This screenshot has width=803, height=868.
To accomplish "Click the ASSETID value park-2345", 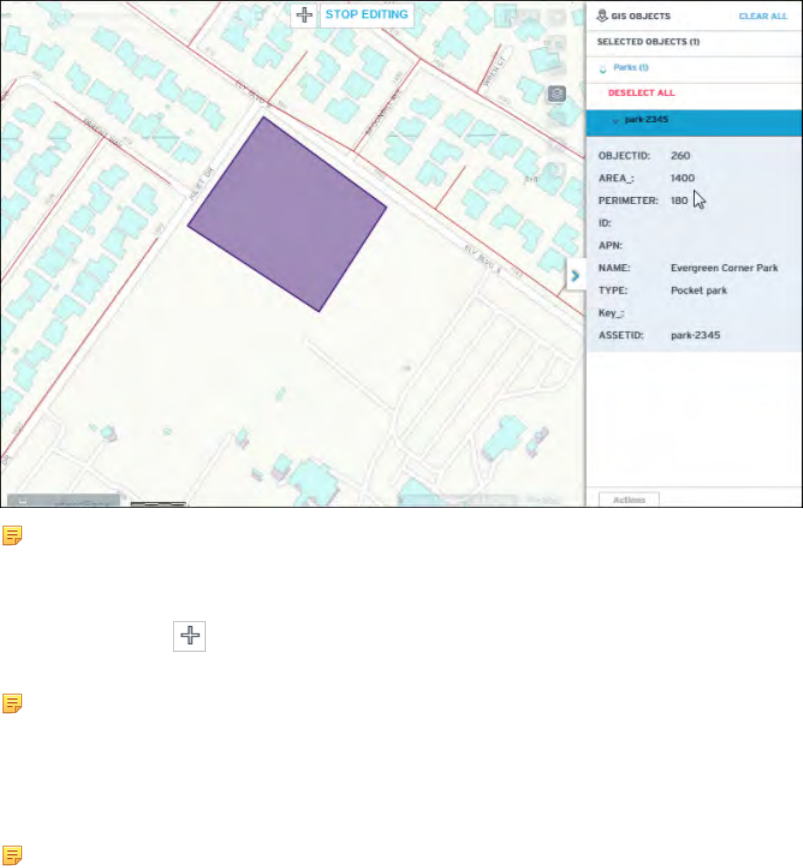I will [x=695, y=335].
